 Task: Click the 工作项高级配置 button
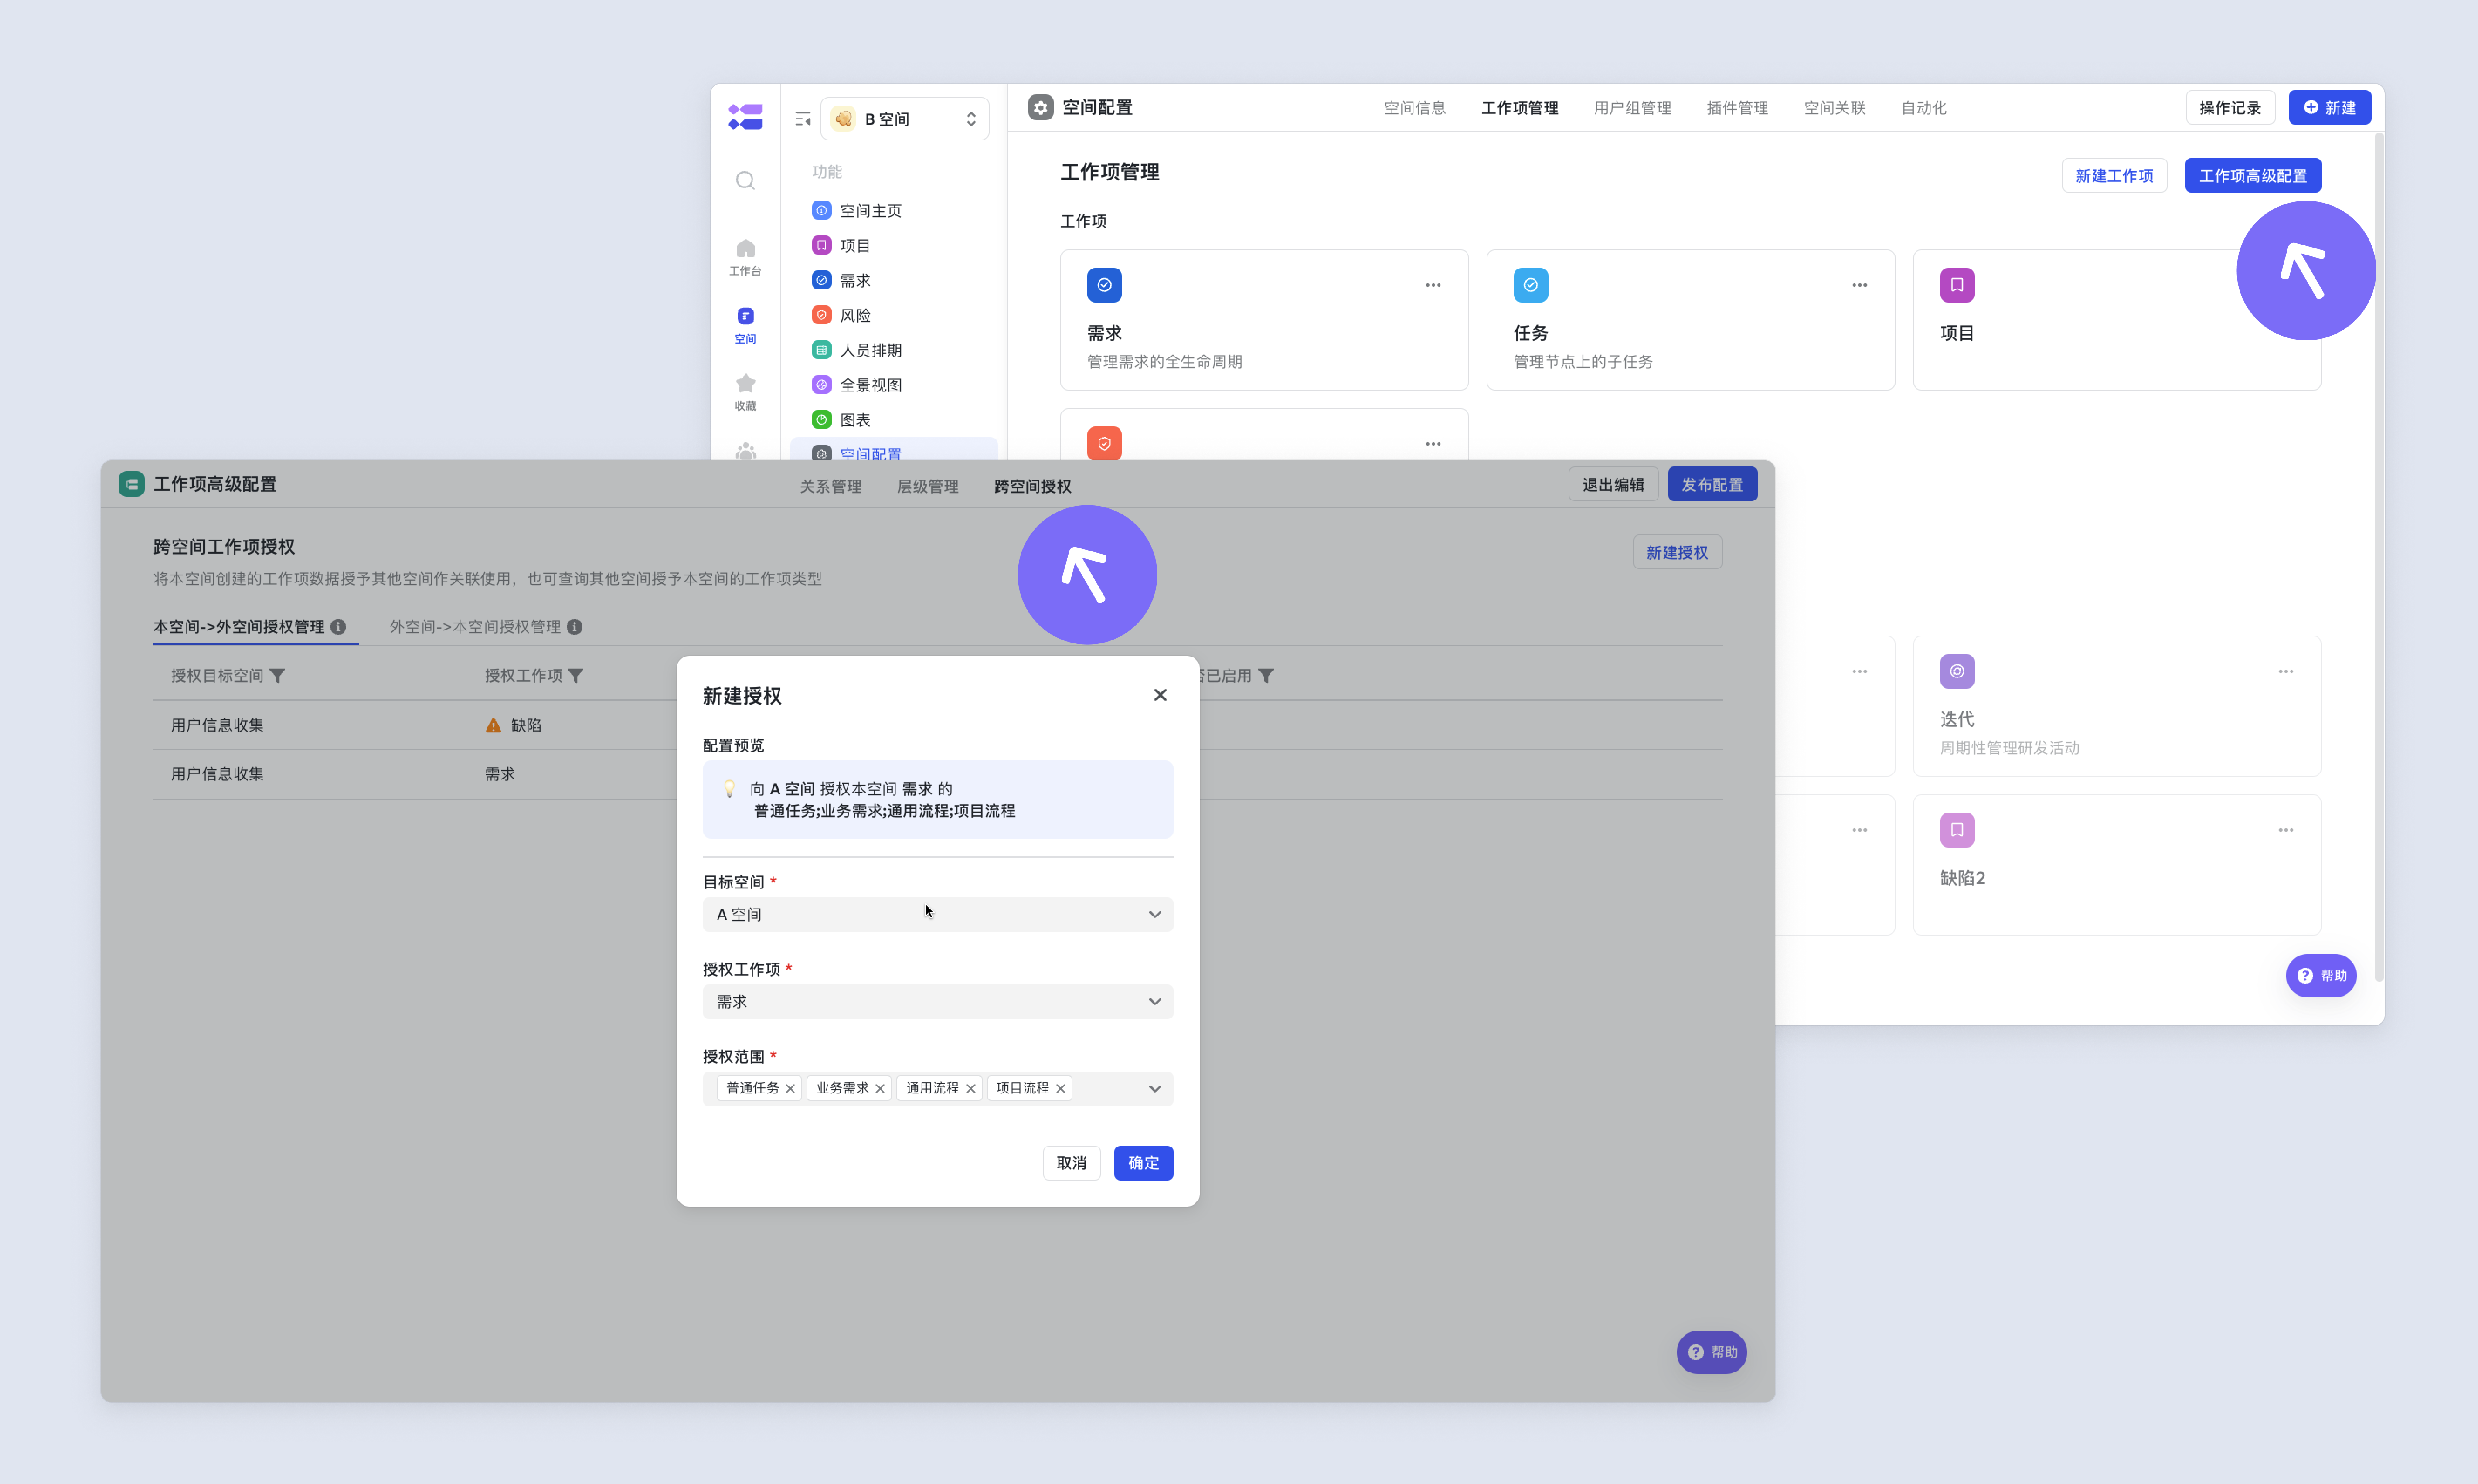[x=2252, y=175]
